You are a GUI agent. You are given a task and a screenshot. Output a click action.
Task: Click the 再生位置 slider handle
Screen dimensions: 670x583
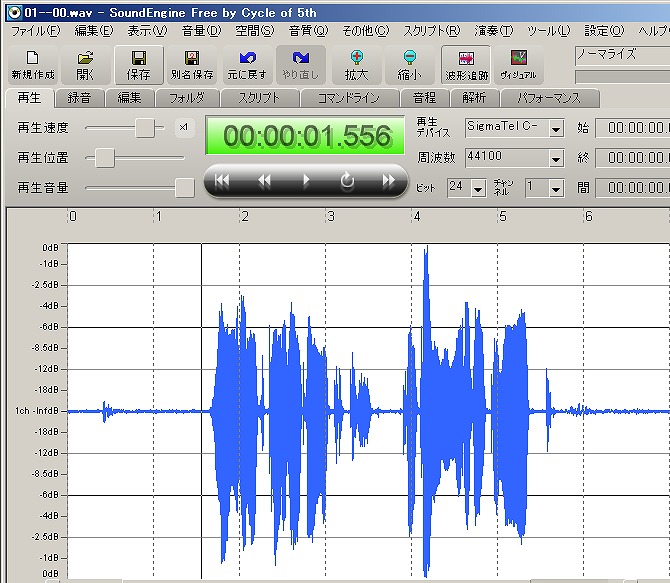pos(105,158)
